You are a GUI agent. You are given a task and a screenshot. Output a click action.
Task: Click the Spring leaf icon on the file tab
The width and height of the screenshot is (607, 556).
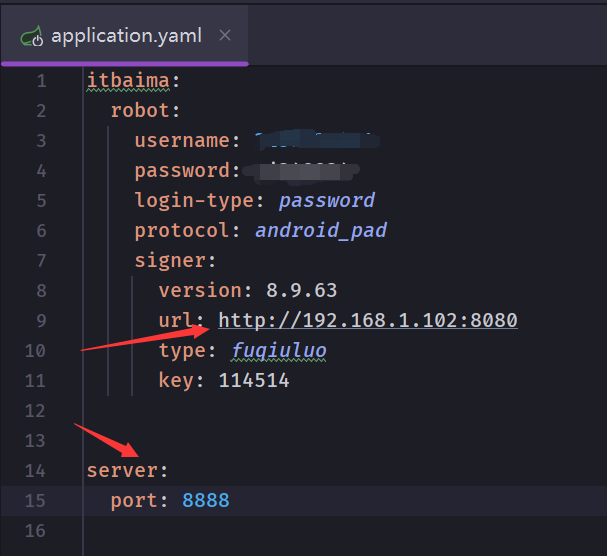point(33,36)
